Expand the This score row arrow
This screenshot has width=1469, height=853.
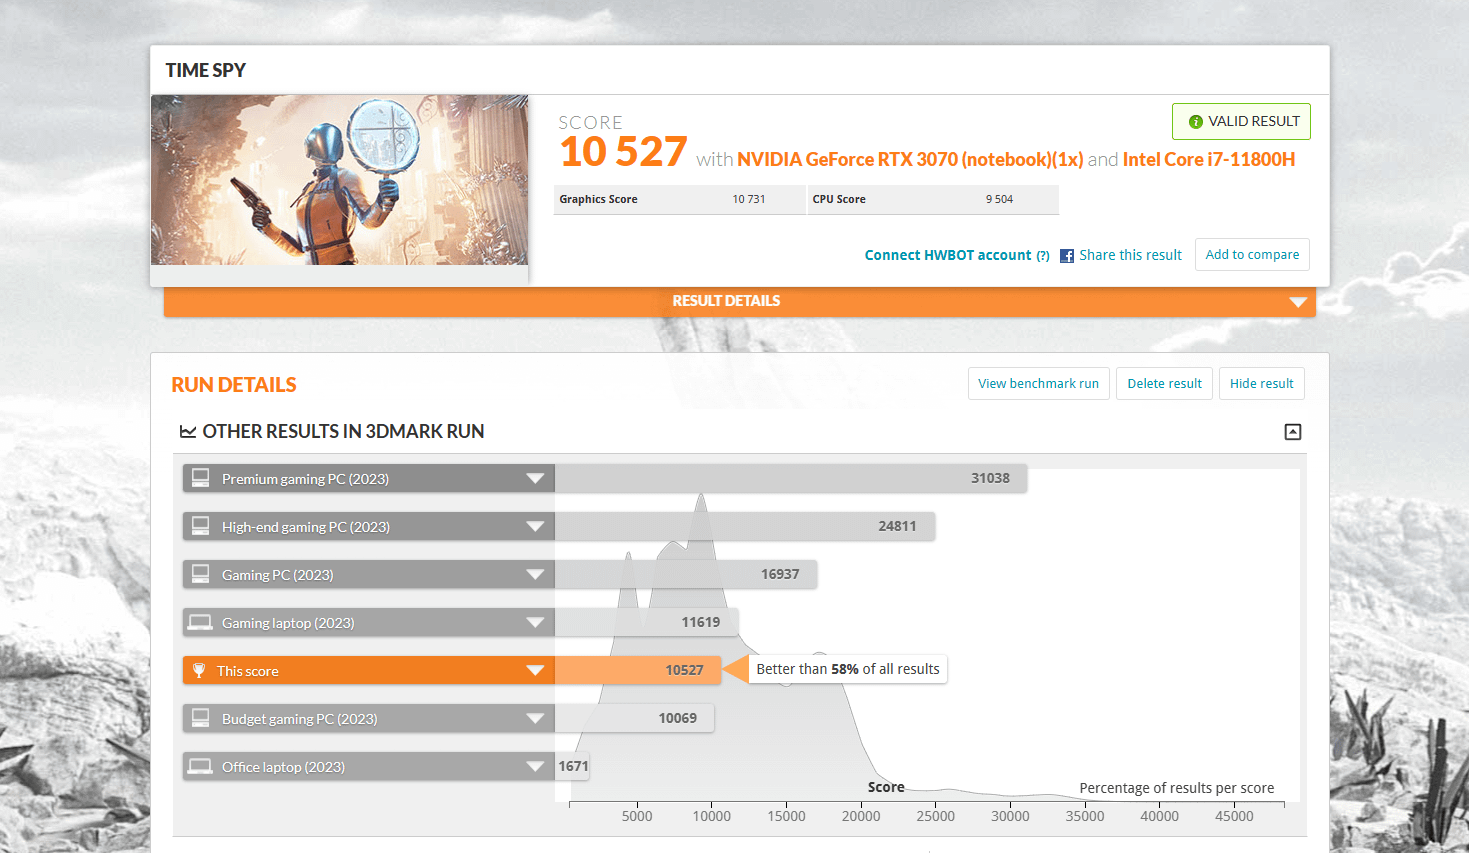coord(535,670)
